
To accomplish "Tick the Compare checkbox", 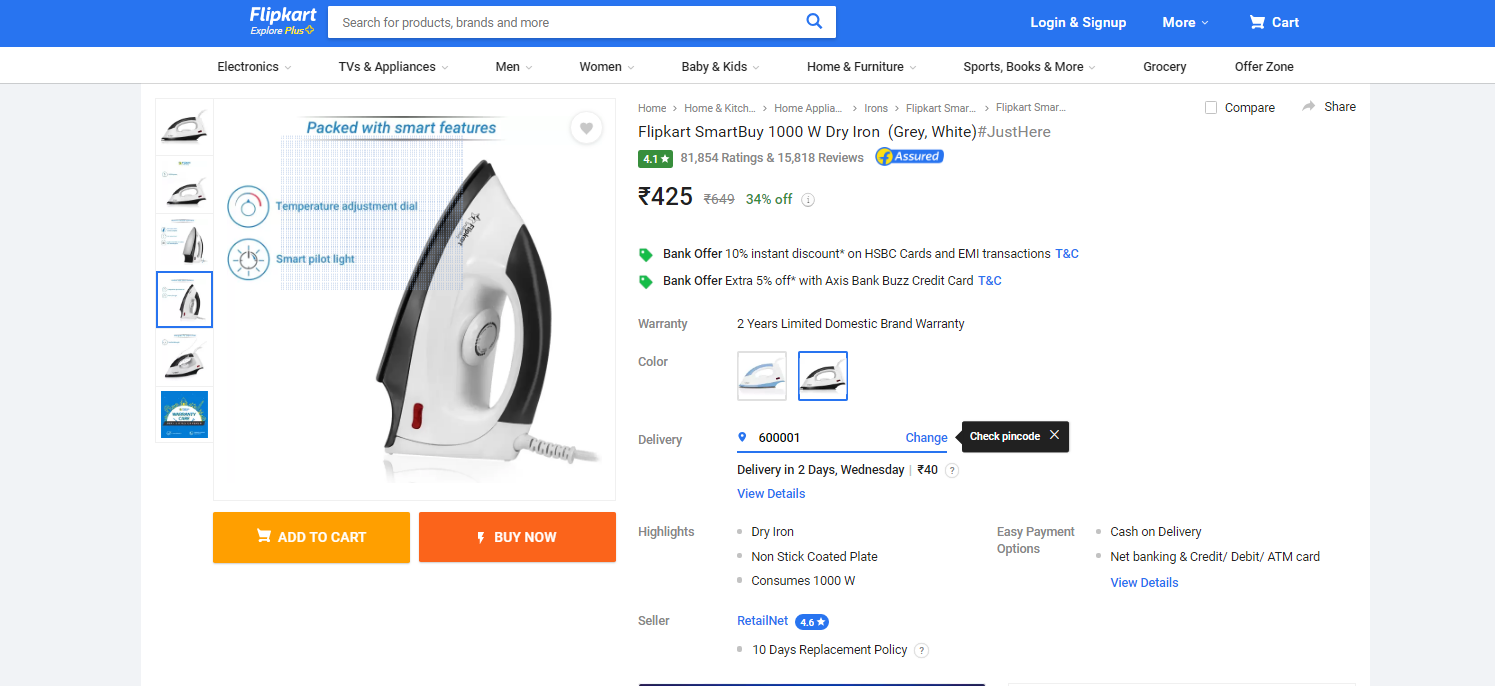I will pos(1211,107).
